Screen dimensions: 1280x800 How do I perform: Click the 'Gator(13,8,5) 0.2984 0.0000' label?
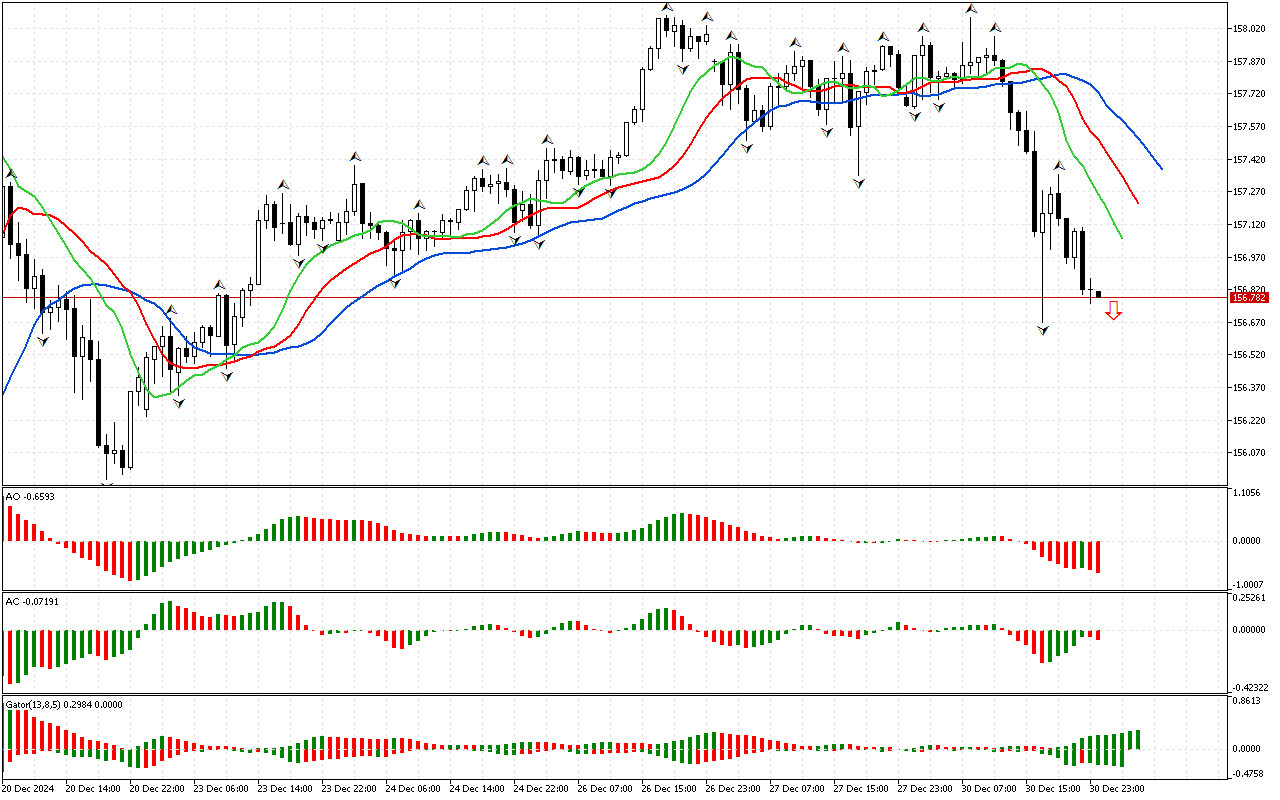coord(64,704)
